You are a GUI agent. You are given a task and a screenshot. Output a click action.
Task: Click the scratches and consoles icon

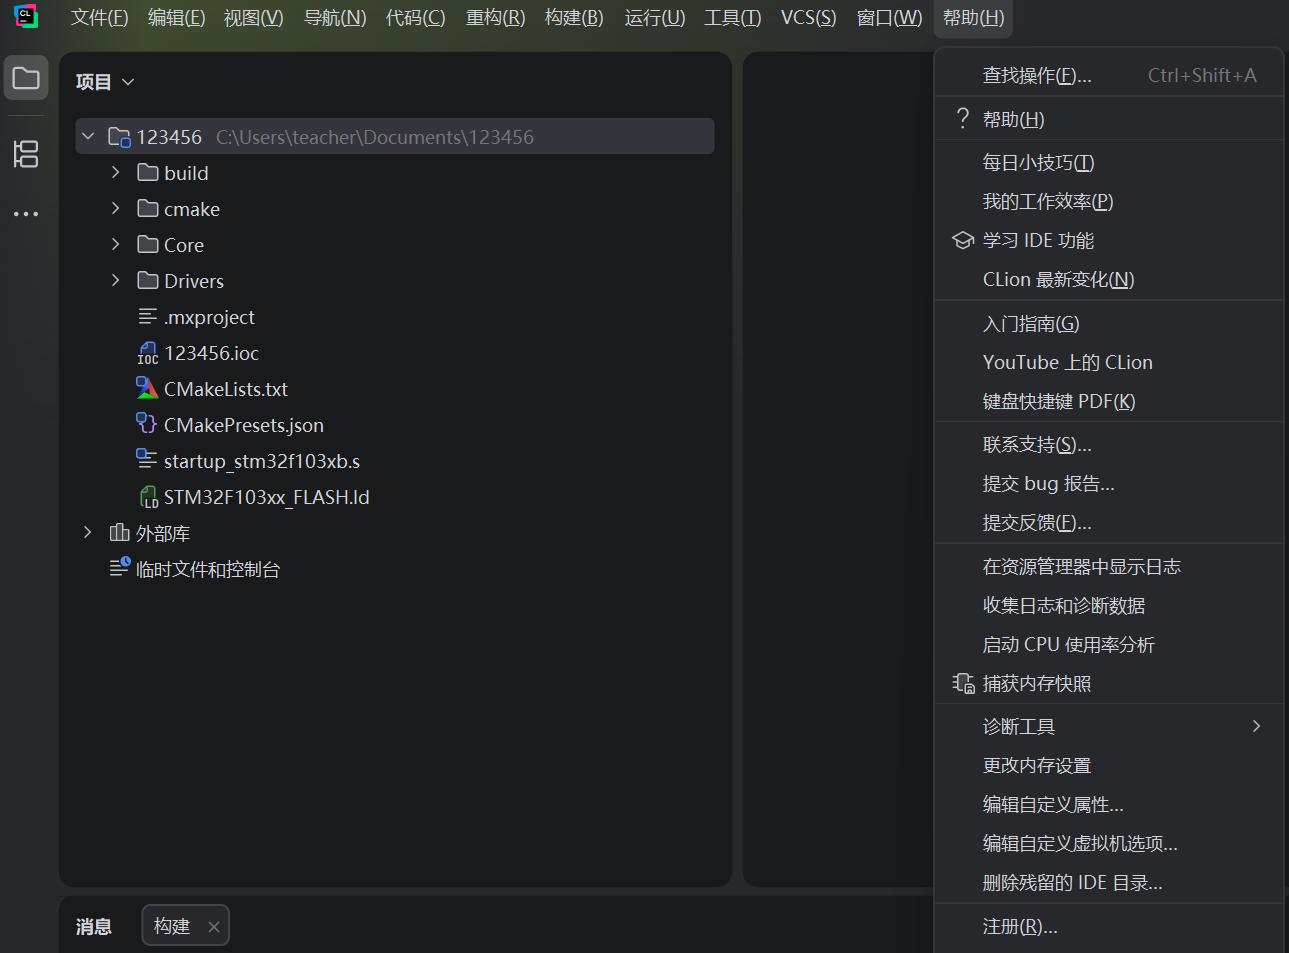[120, 567]
